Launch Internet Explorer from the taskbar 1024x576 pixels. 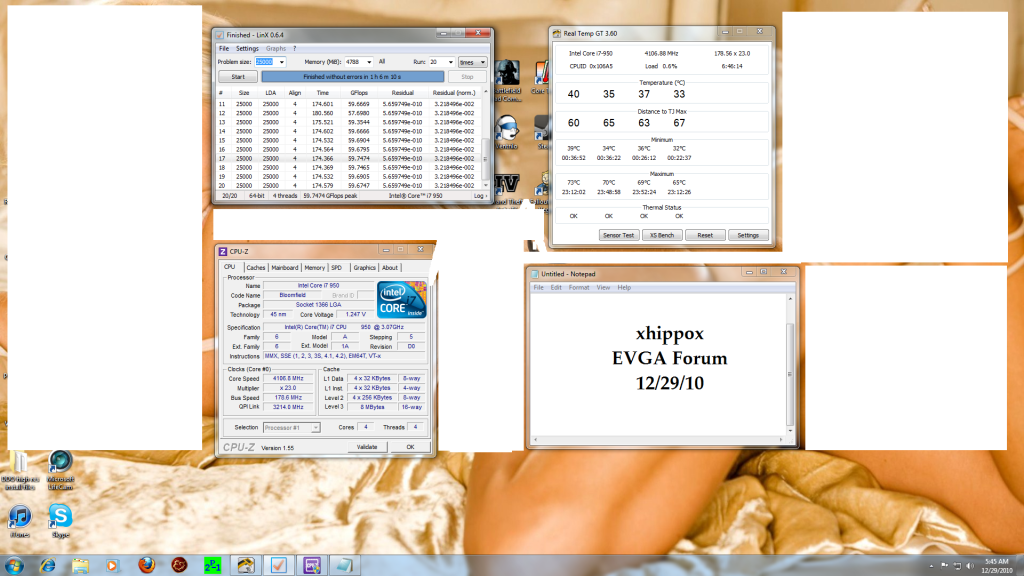point(47,565)
